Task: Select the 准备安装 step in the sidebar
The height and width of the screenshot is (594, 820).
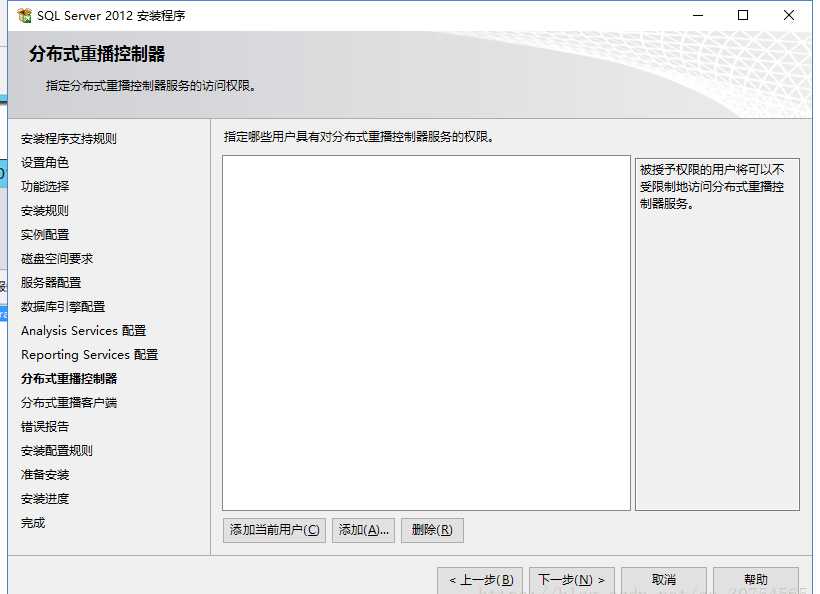Action: [45, 475]
